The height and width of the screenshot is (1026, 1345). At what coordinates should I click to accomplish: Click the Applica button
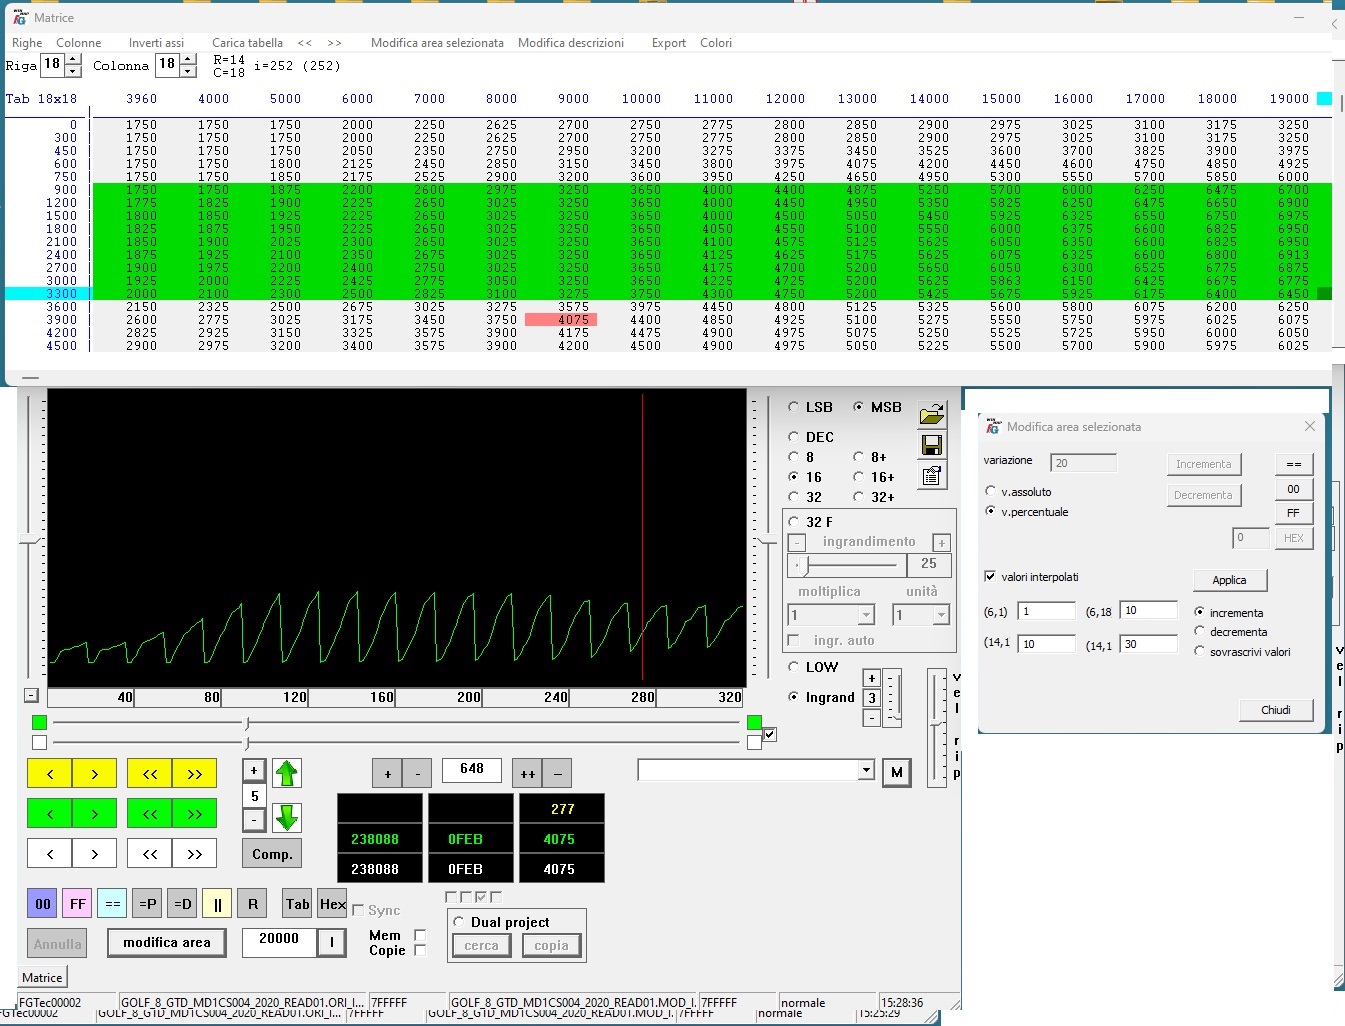coord(1229,580)
